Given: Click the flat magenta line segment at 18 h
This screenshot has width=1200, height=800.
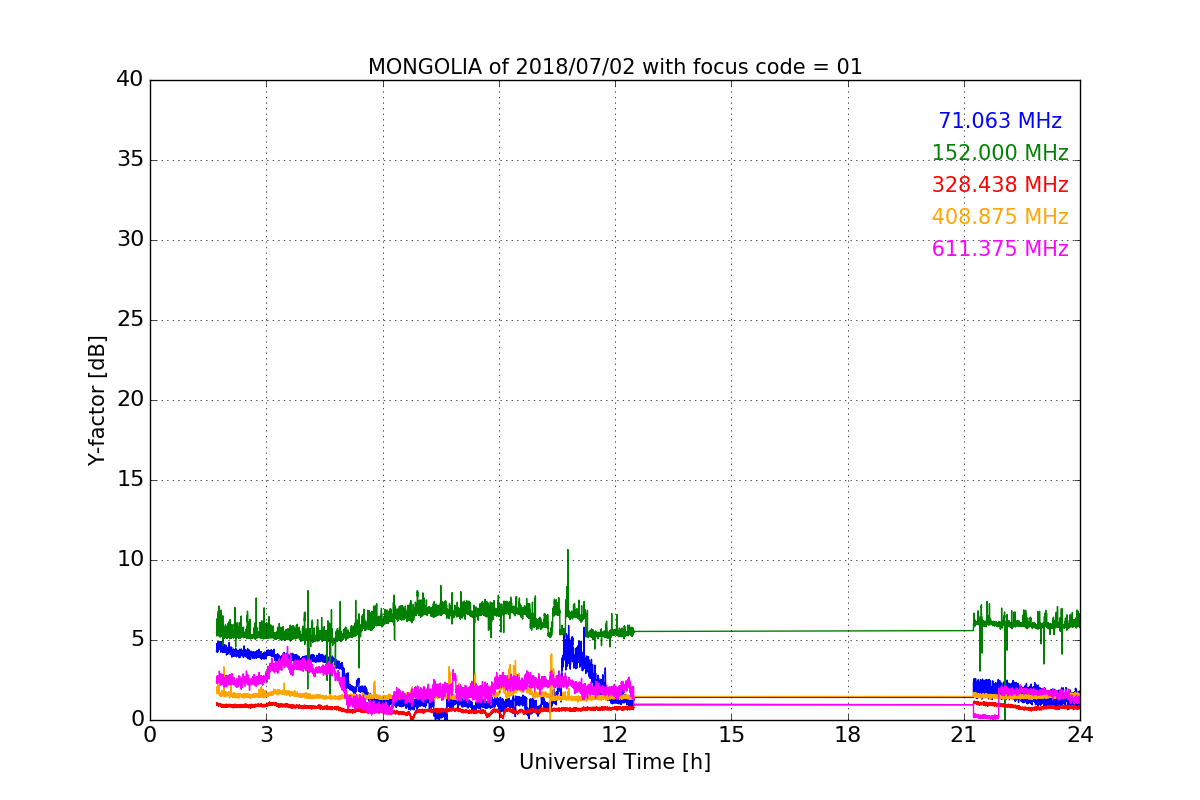Looking at the screenshot, I should 848,705.
